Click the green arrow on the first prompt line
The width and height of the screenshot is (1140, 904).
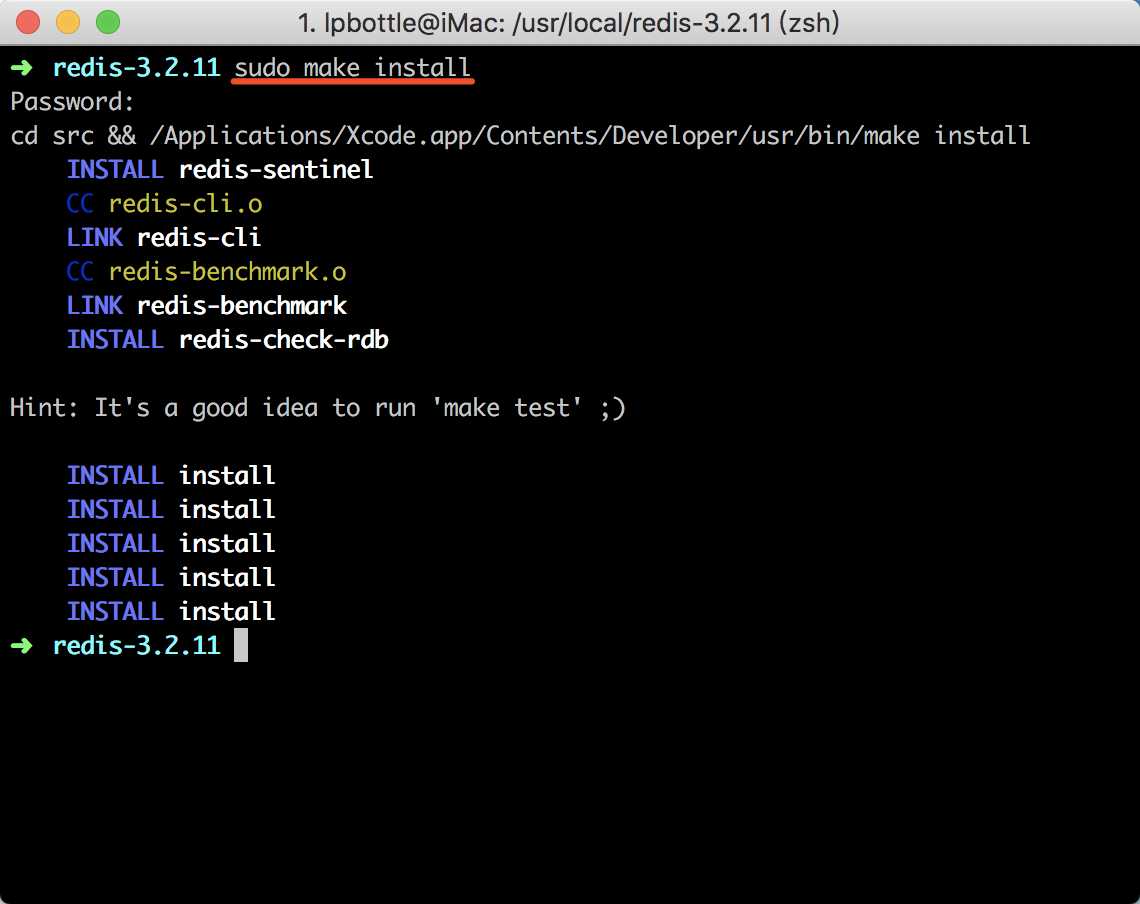(22, 68)
